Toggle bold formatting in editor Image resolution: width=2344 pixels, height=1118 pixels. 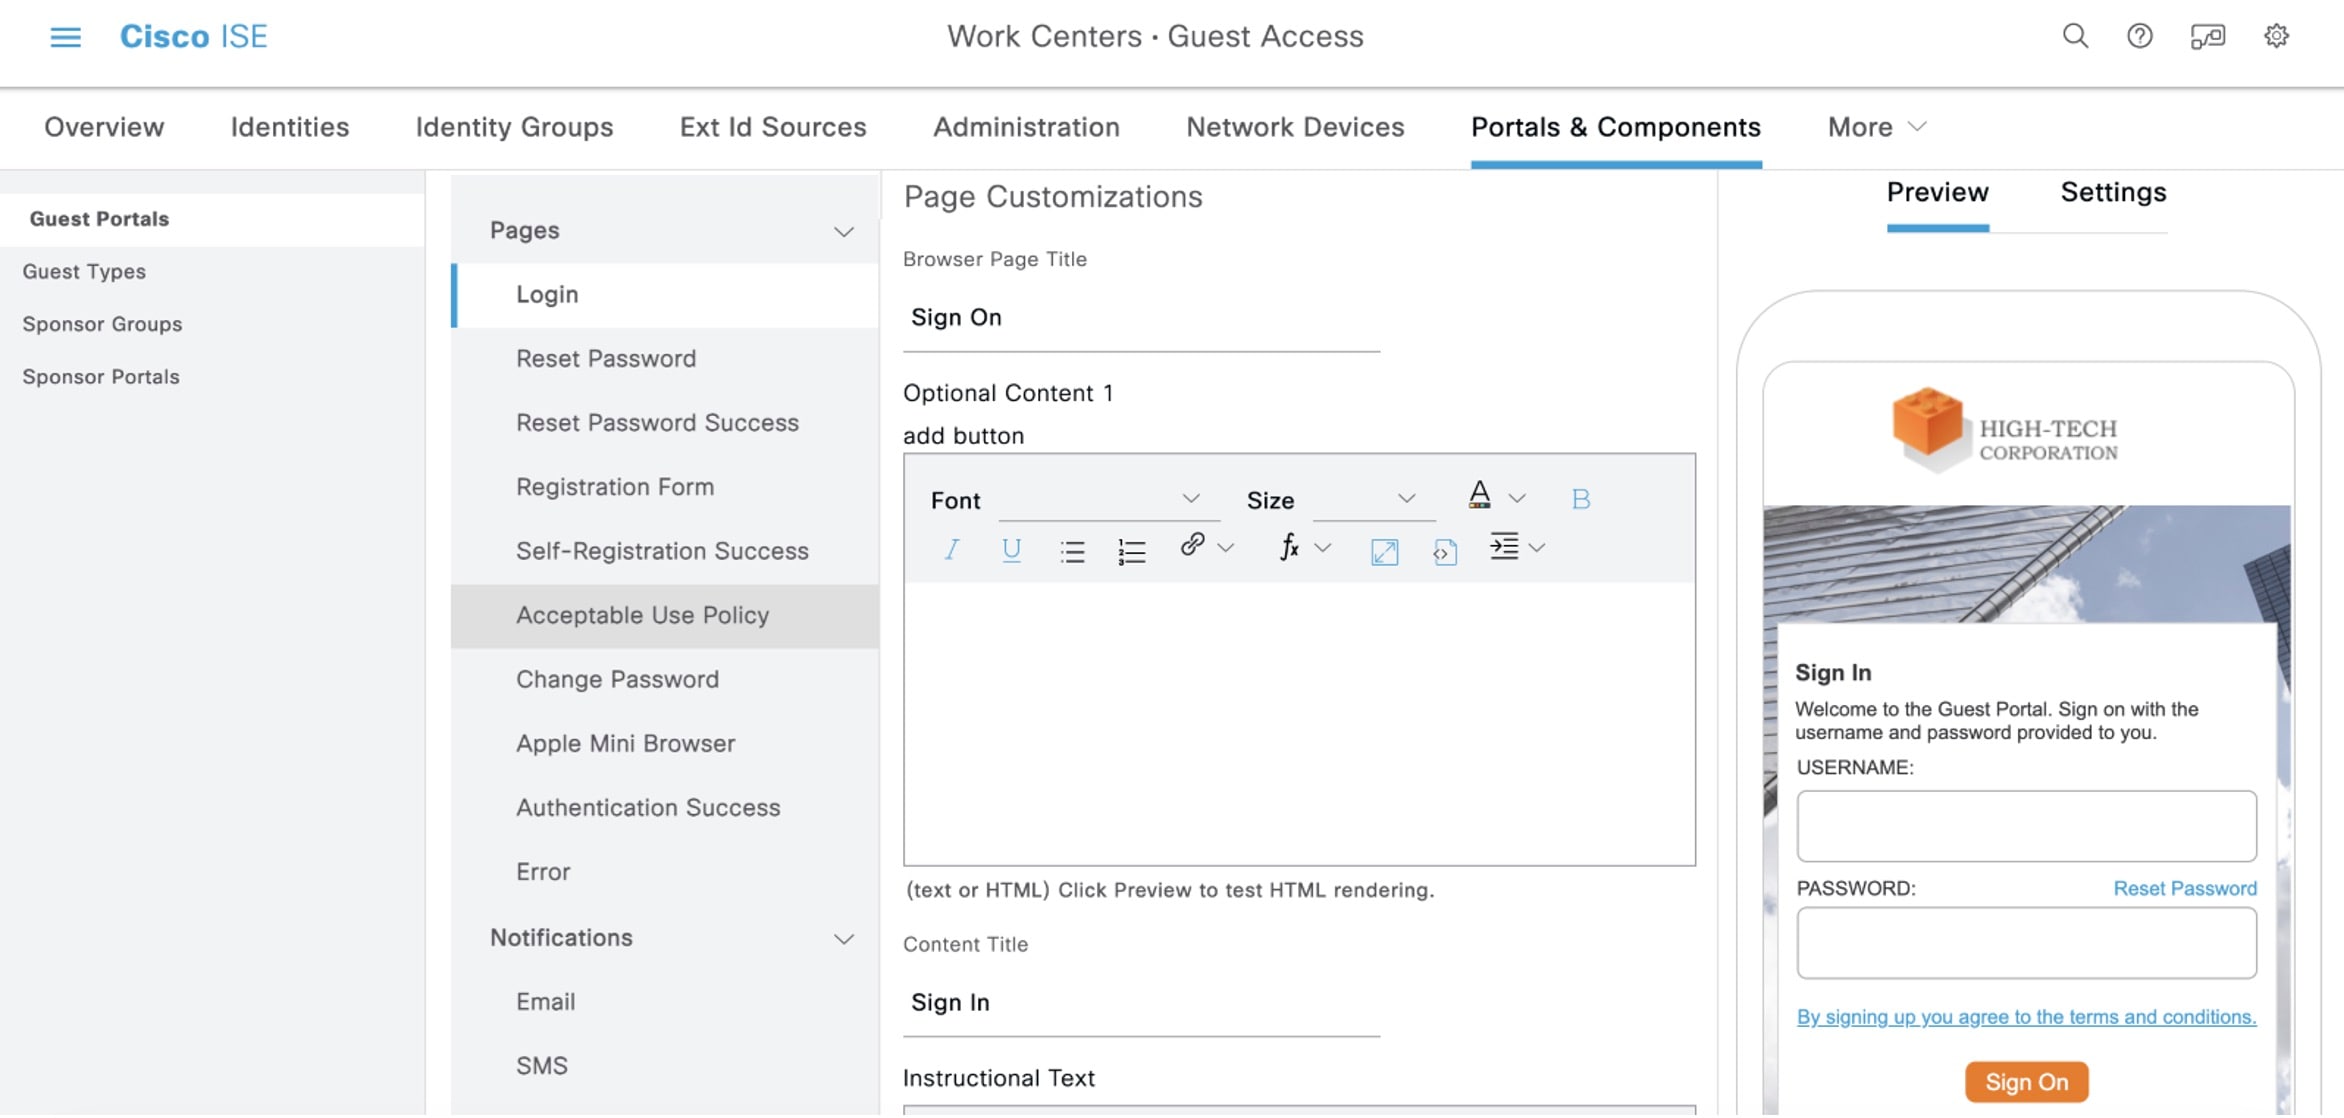pyautogui.click(x=1580, y=499)
